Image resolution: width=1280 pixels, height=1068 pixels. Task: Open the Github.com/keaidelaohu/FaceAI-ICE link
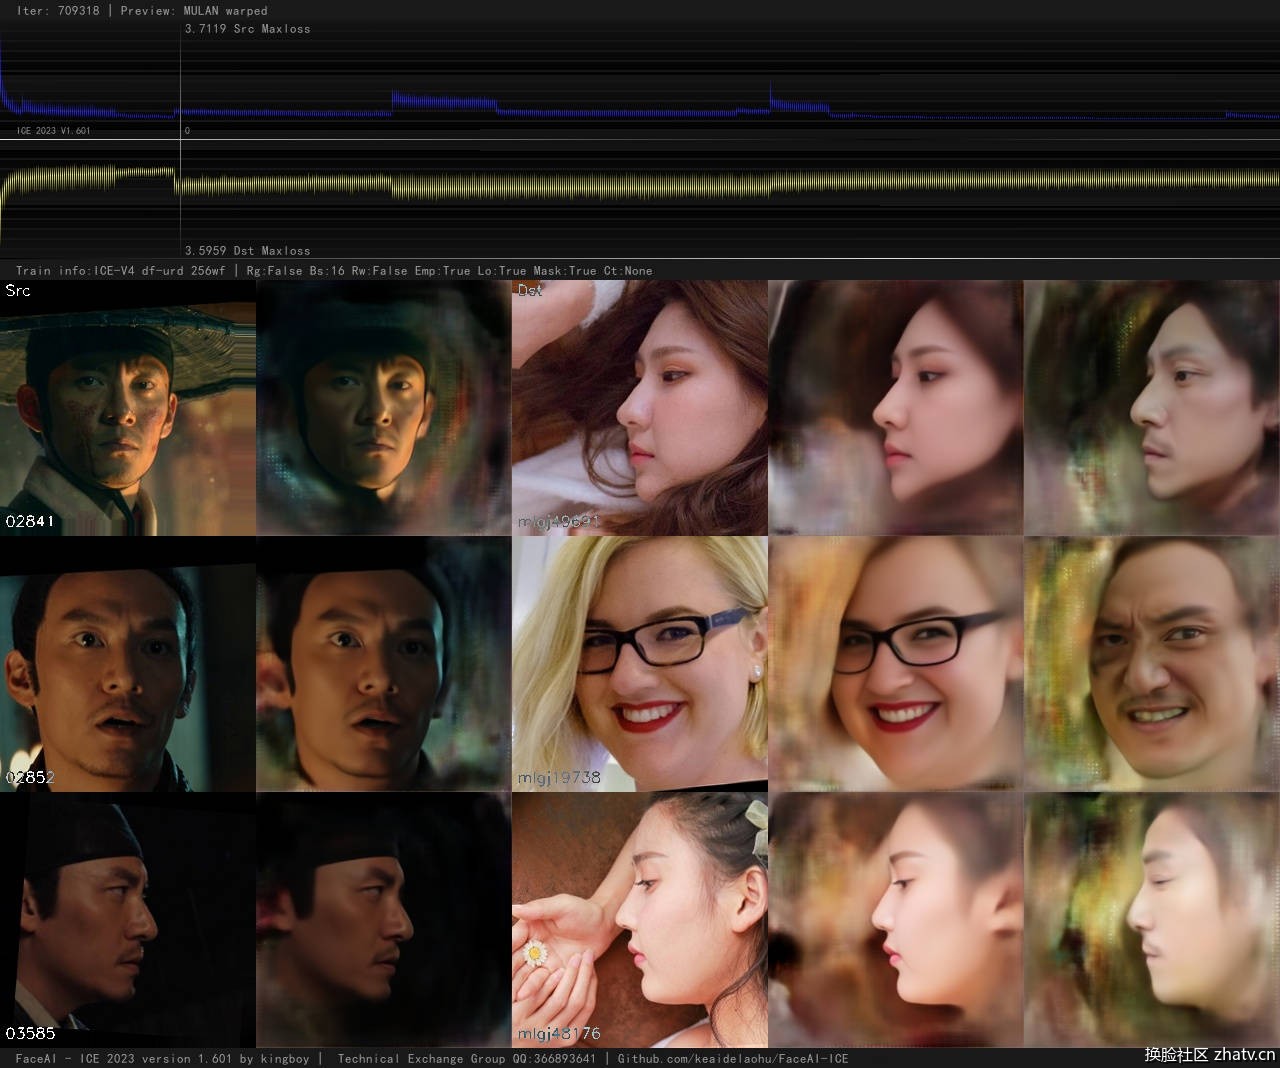pos(733,1059)
